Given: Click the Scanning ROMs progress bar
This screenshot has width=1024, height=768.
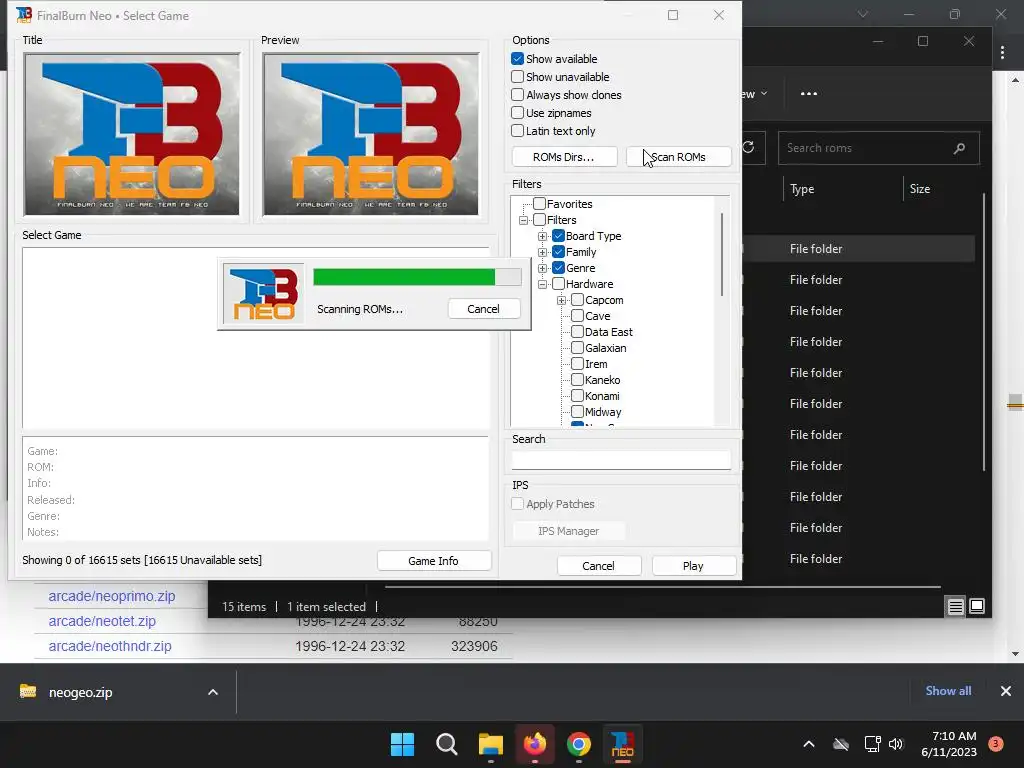Looking at the screenshot, I should click(417, 277).
